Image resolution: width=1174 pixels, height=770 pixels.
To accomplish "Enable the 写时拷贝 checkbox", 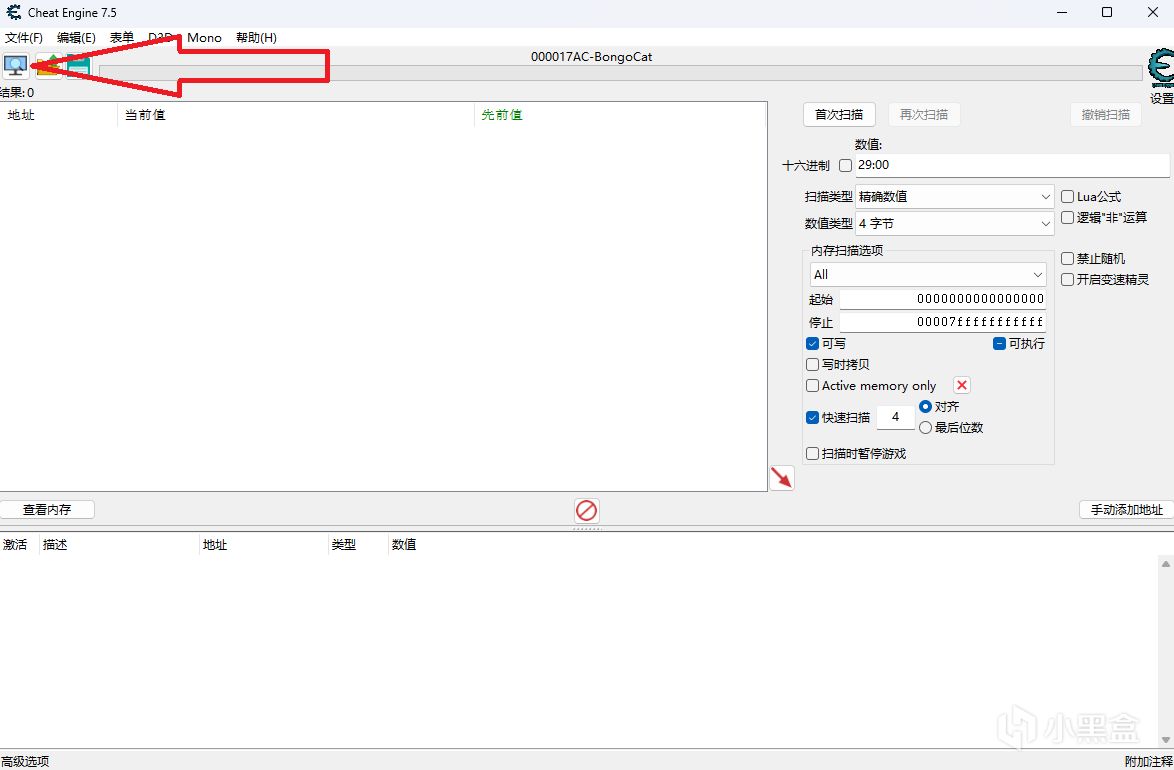I will point(812,365).
